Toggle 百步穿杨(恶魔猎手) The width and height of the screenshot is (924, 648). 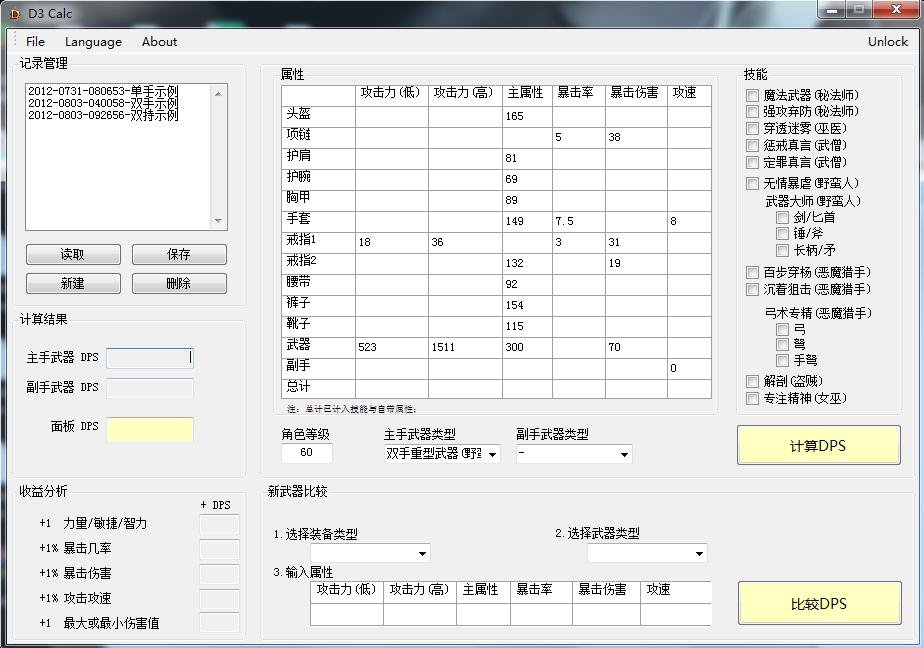pyautogui.click(x=752, y=271)
